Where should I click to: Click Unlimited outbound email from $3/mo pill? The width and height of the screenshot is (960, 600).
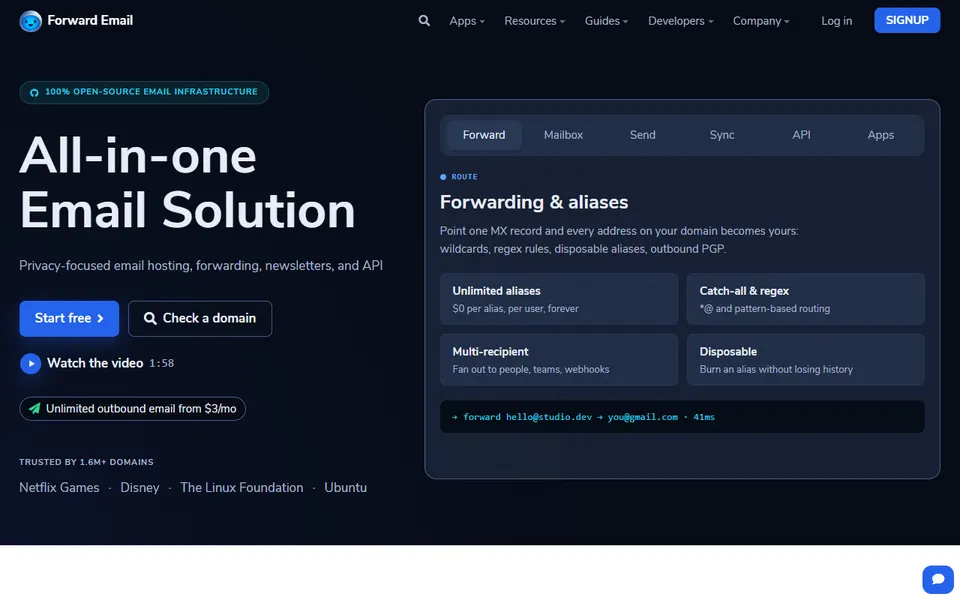click(132, 408)
